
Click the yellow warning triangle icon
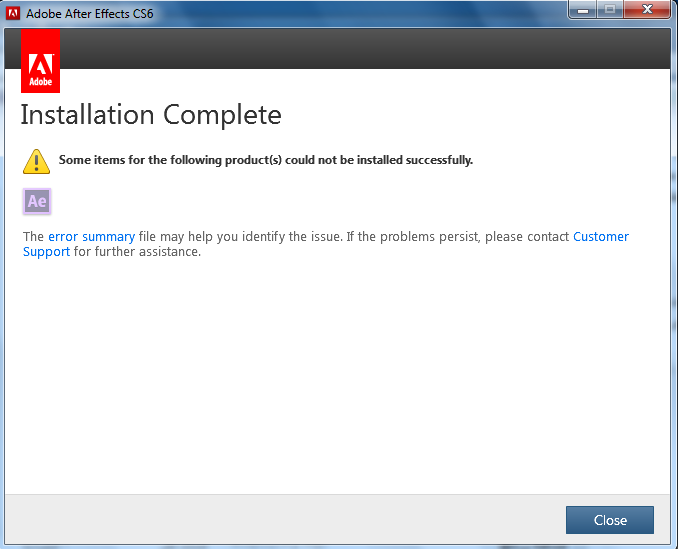point(36,161)
